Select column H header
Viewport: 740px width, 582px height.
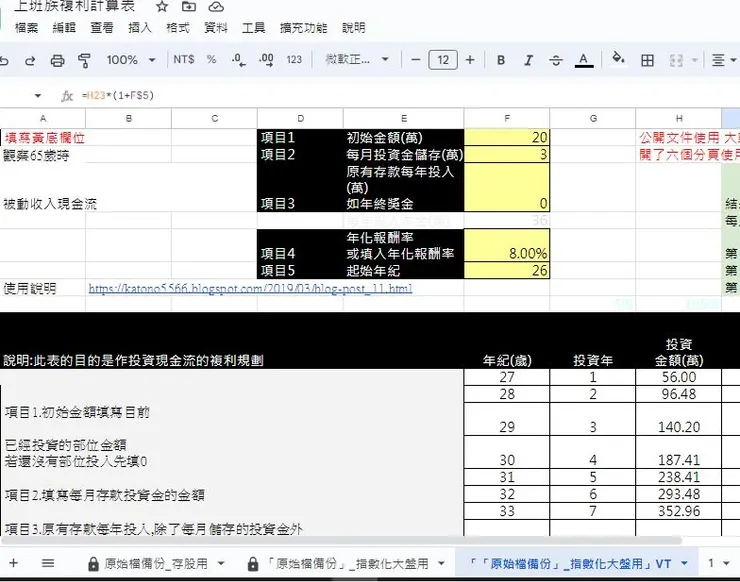pyautogui.click(x=679, y=118)
